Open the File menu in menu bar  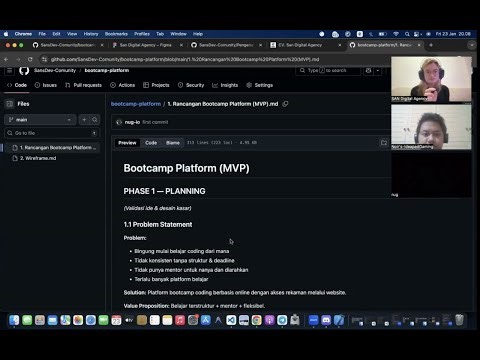(x=42, y=34)
